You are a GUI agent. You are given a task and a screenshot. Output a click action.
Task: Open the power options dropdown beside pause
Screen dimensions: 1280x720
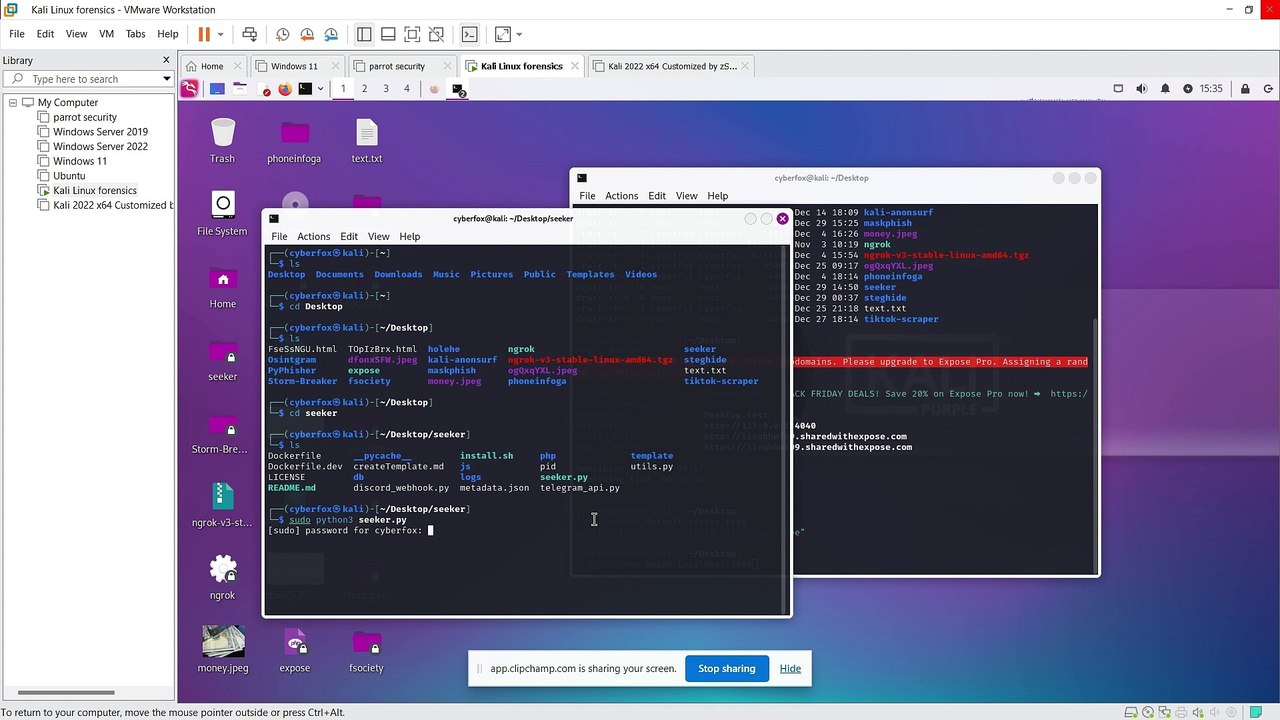click(220, 34)
